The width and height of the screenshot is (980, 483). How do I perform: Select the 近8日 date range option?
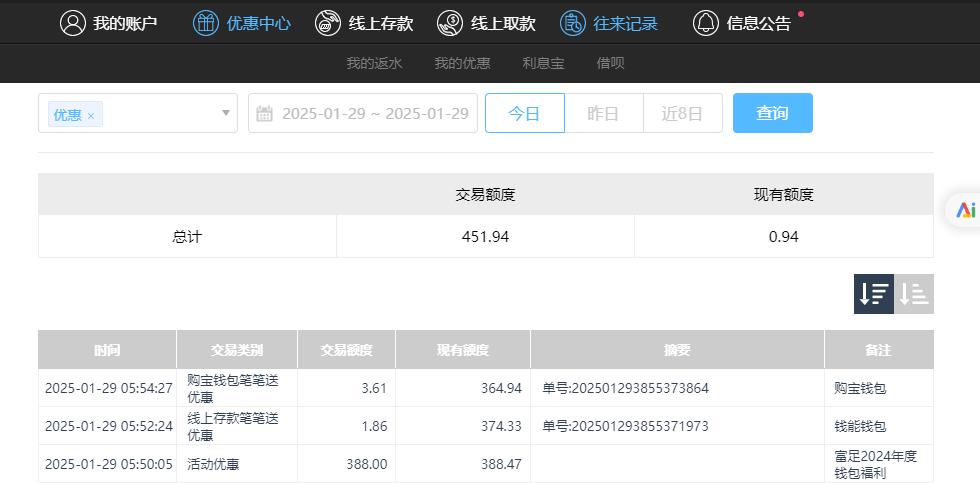(x=682, y=113)
